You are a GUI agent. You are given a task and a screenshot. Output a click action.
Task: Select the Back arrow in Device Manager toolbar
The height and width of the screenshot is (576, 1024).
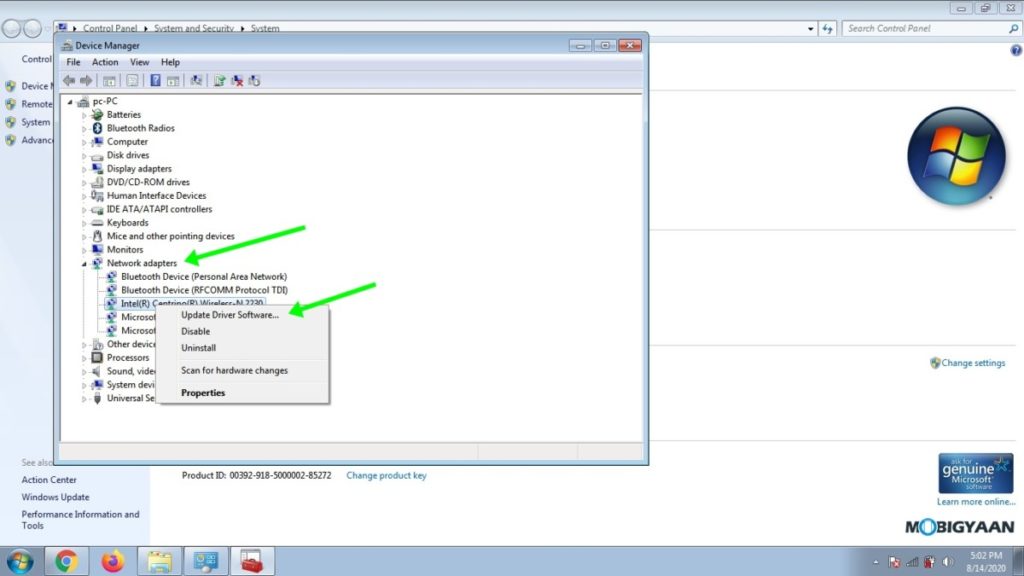[x=69, y=80]
